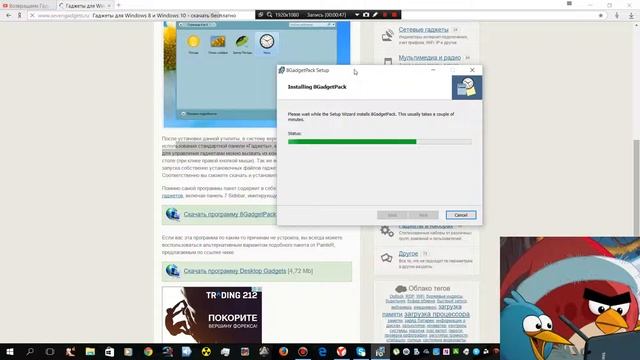Click the Yandex home button by the back arrow
The width and height of the screenshot is (640, 360).
[19, 16]
